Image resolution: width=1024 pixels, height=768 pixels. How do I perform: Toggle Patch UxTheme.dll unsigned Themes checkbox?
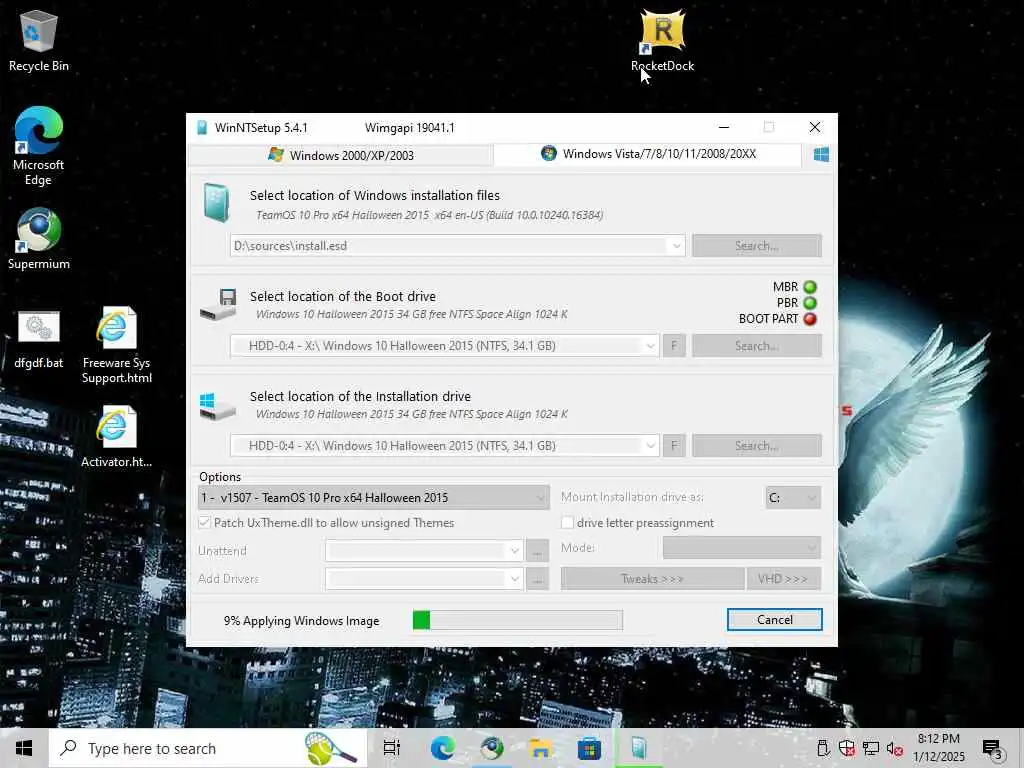point(204,523)
